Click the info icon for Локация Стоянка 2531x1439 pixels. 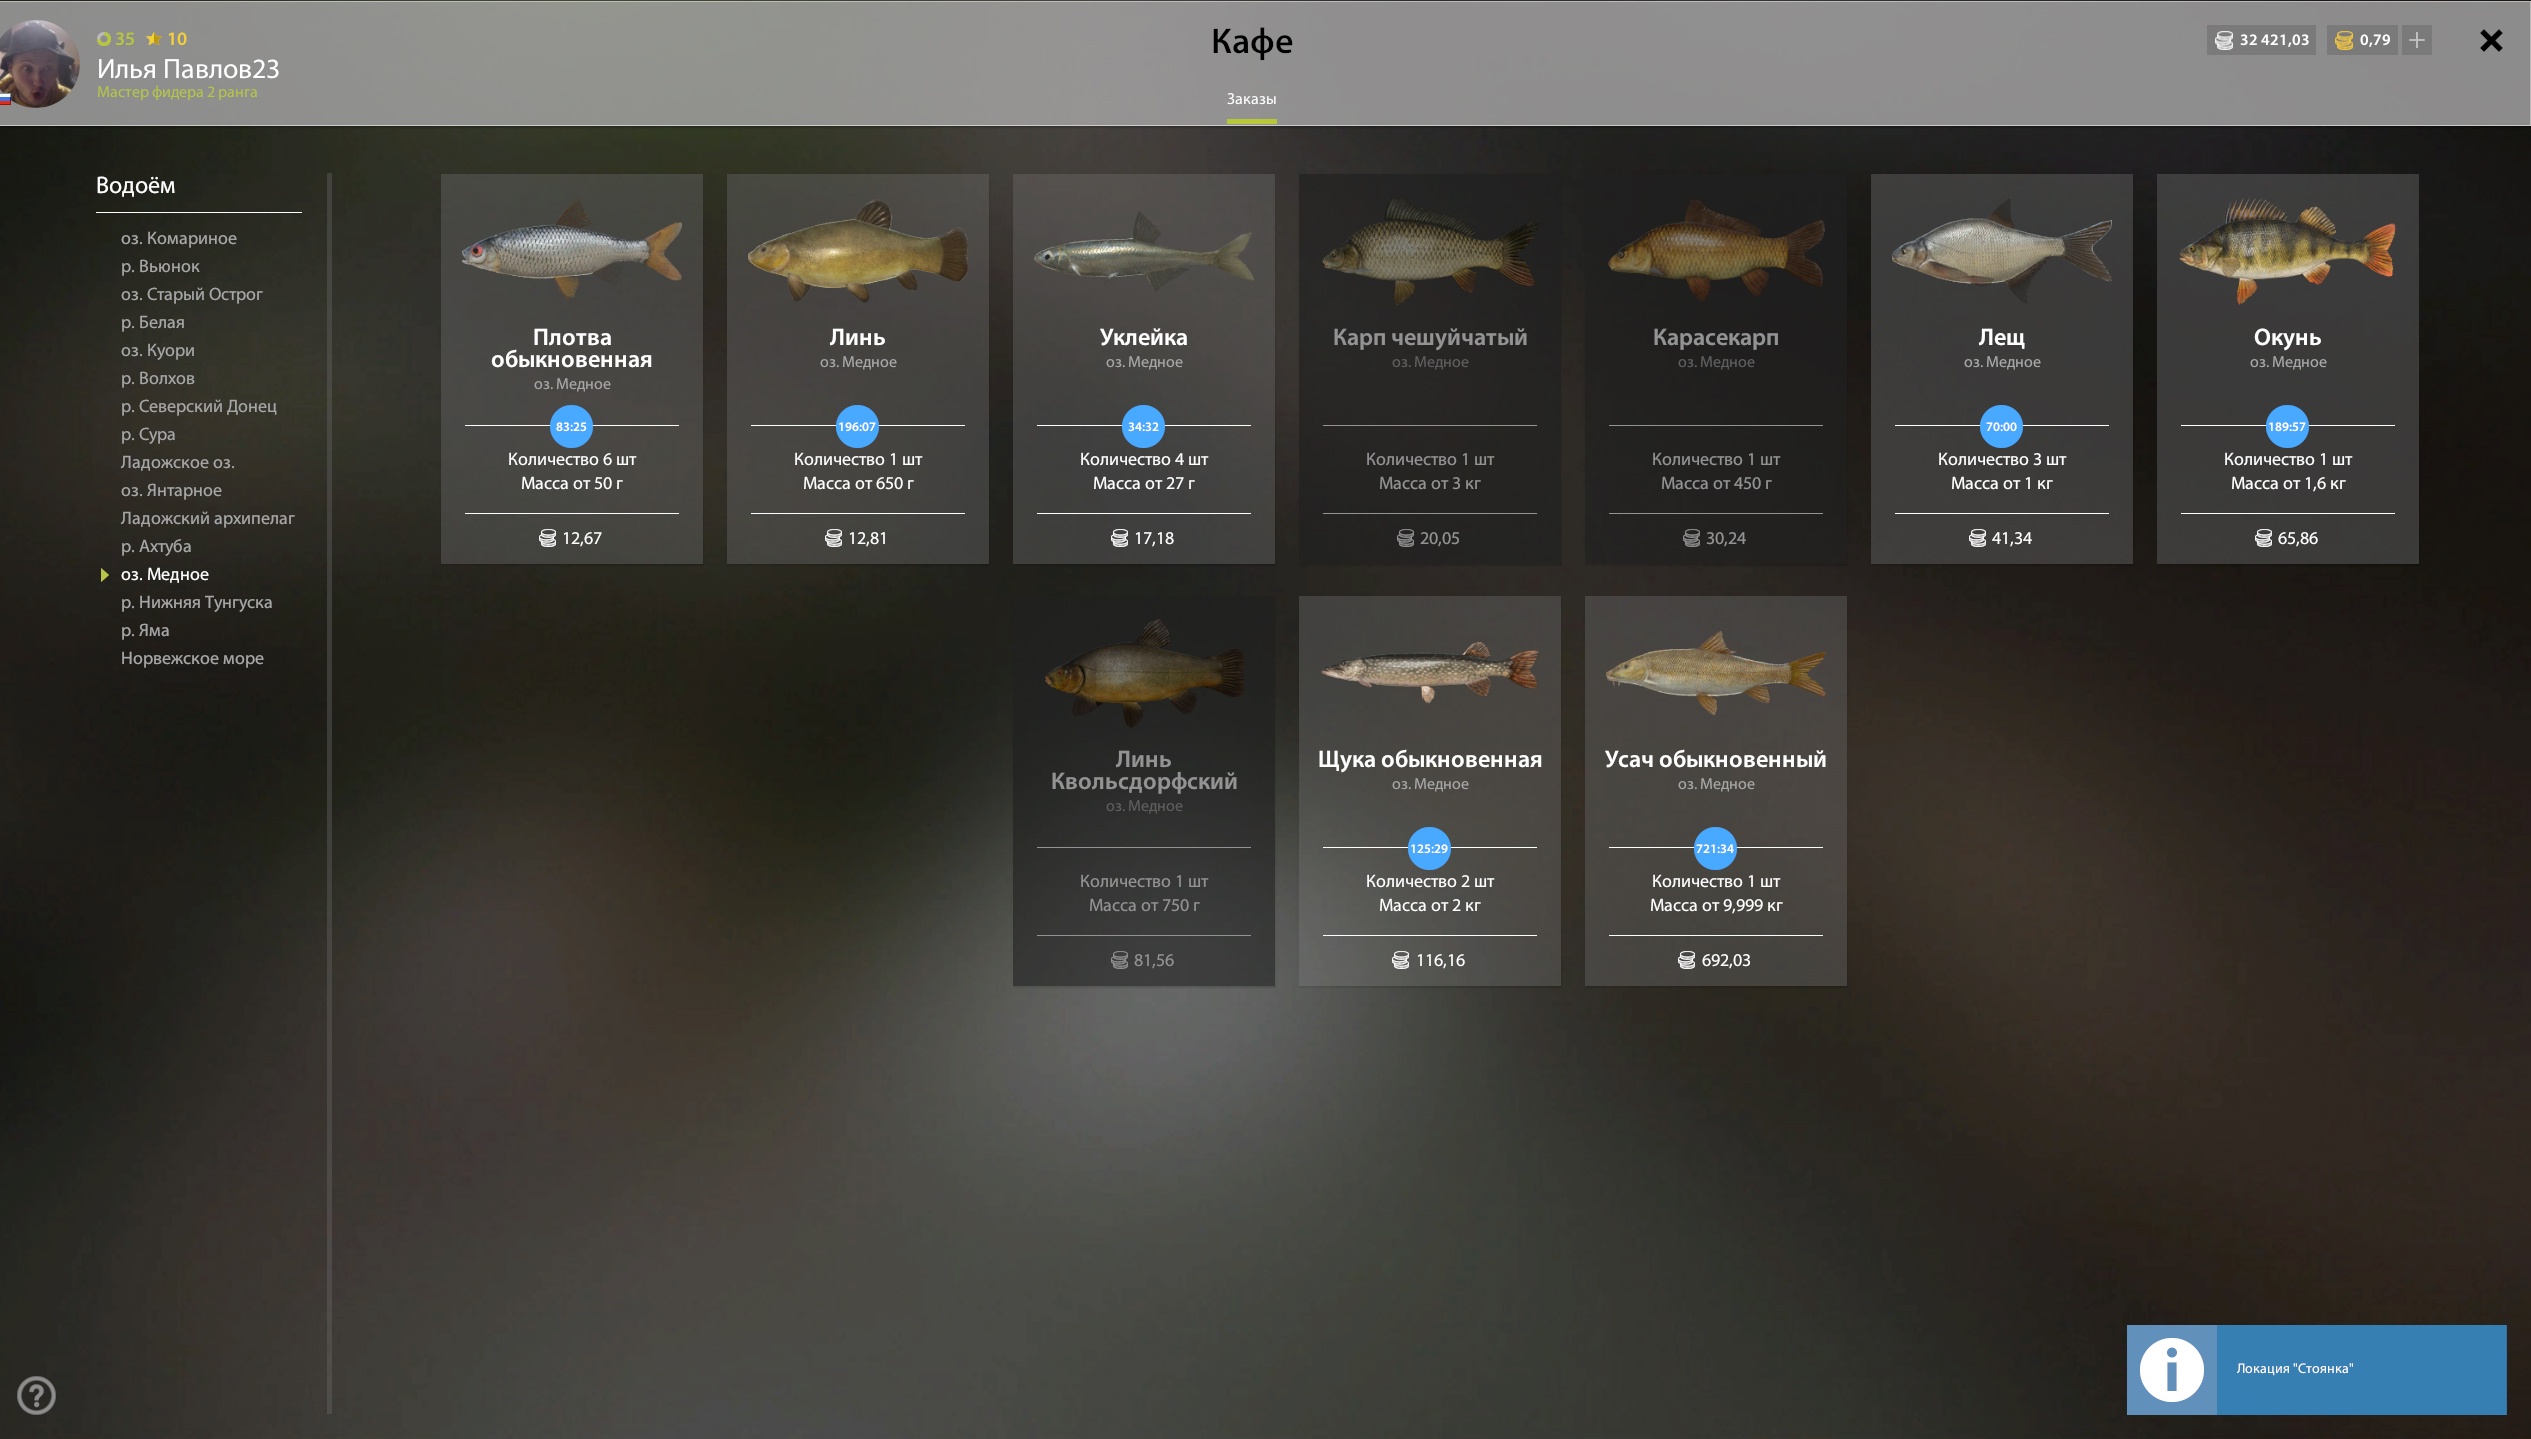coord(2171,1369)
